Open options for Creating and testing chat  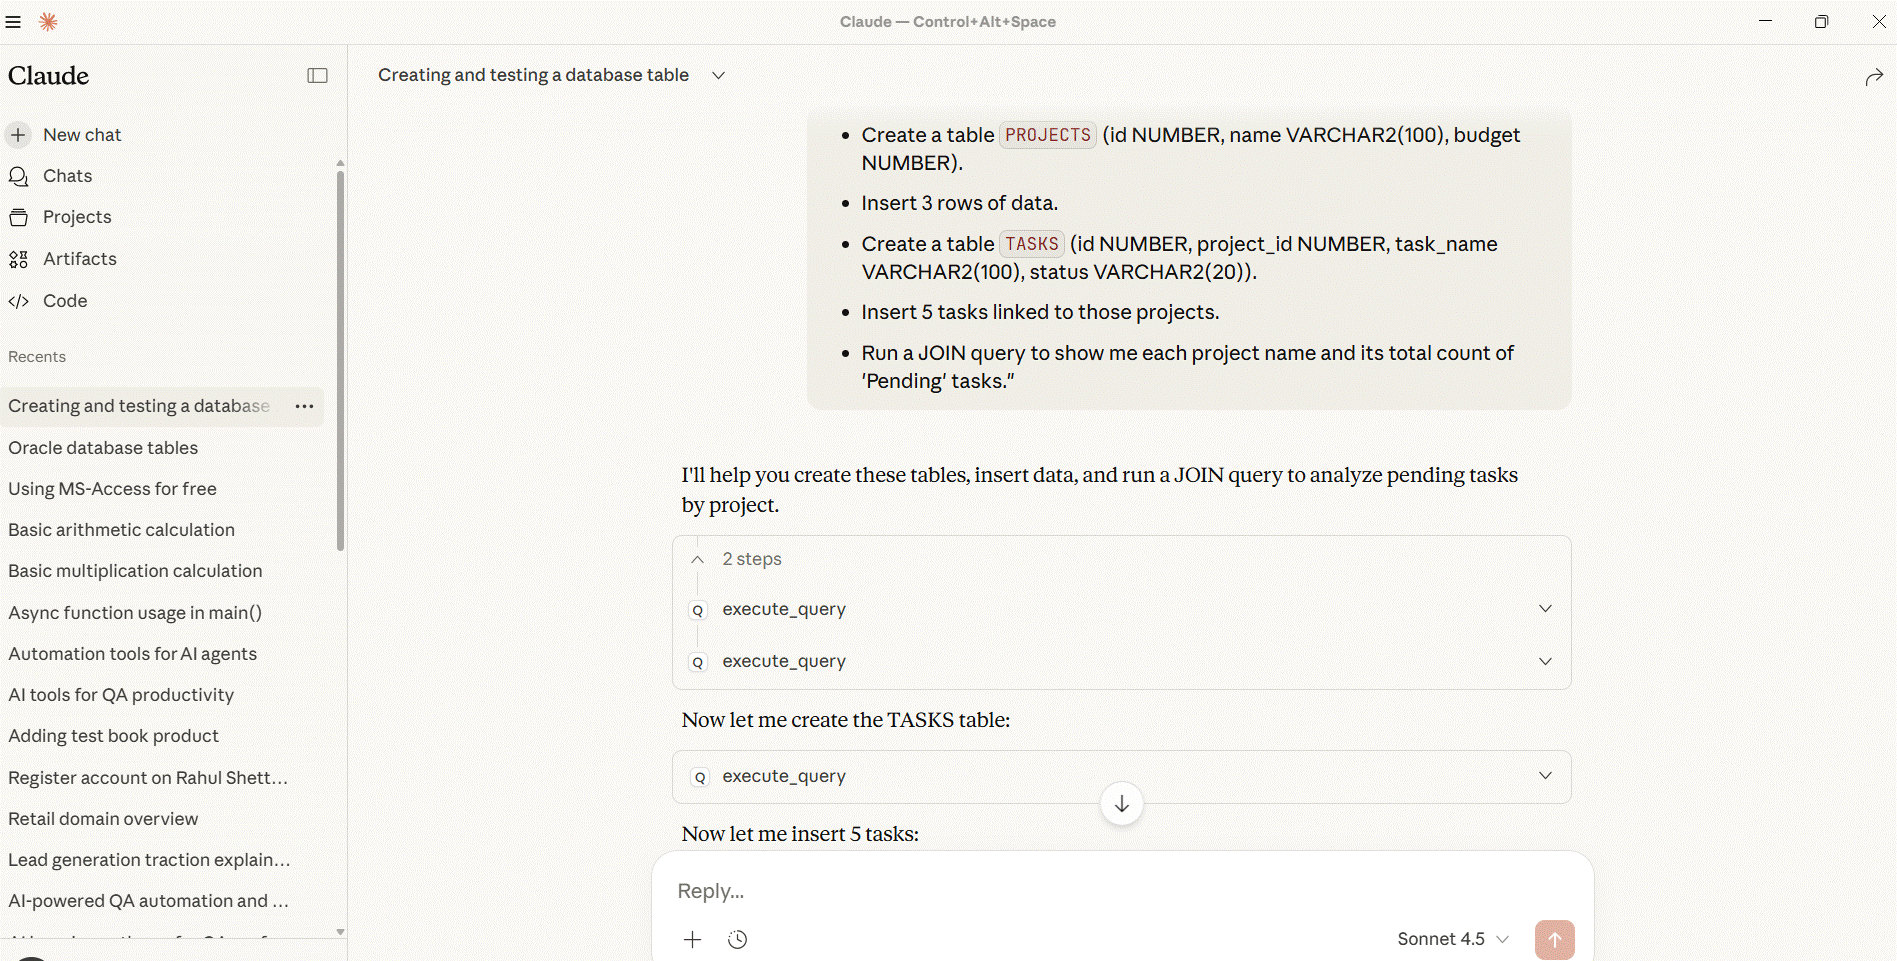click(305, 406)
